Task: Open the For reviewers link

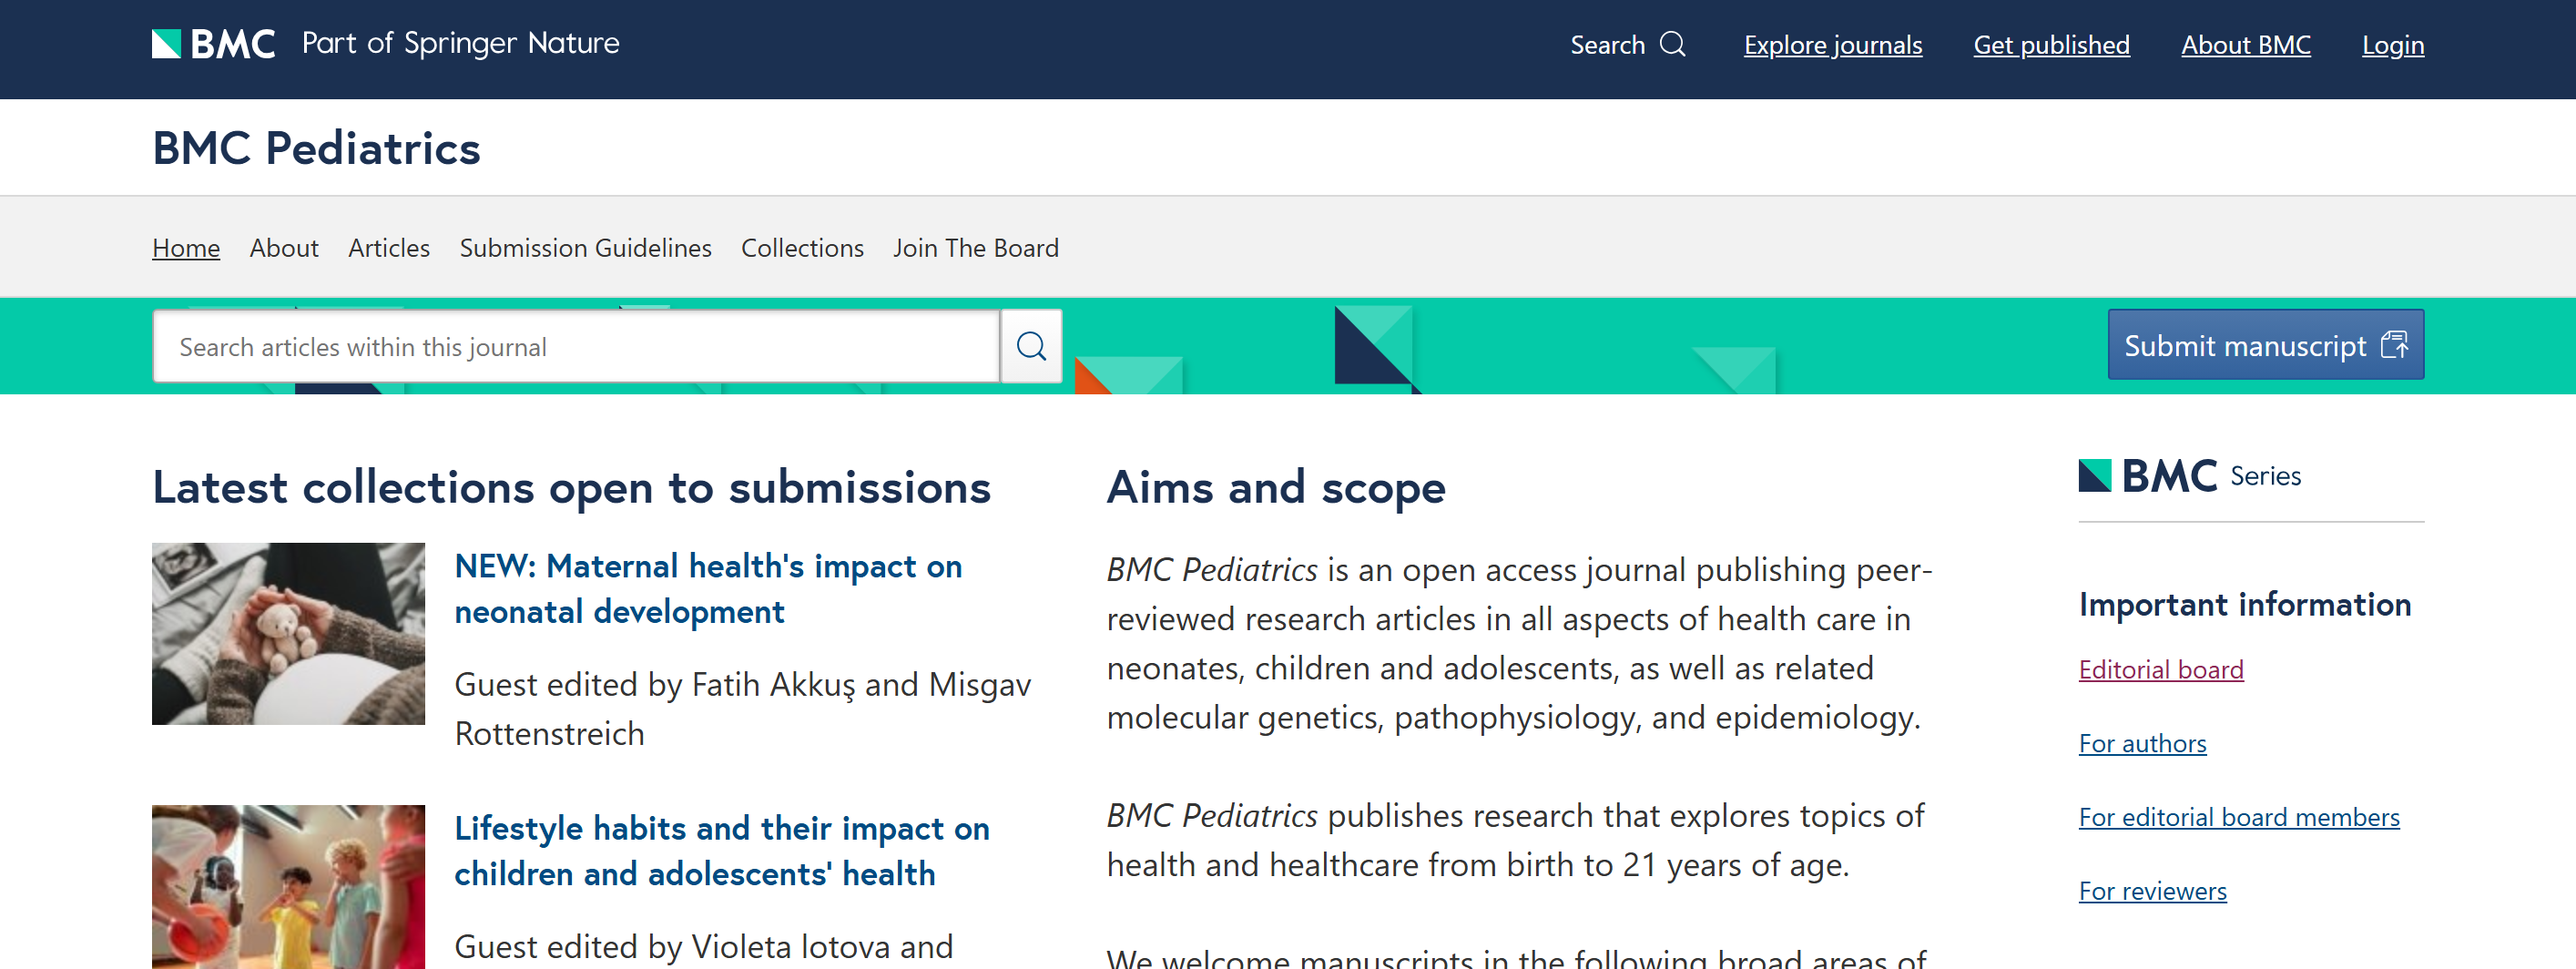Action: (x=2152, y=891)
